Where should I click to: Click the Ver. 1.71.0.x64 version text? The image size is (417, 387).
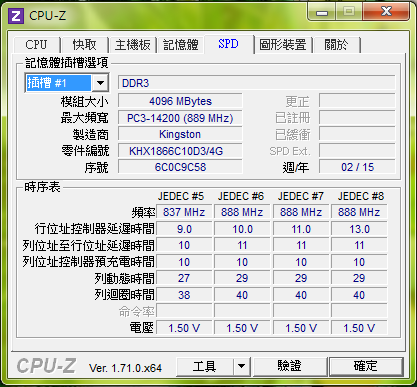click(125, 368)
